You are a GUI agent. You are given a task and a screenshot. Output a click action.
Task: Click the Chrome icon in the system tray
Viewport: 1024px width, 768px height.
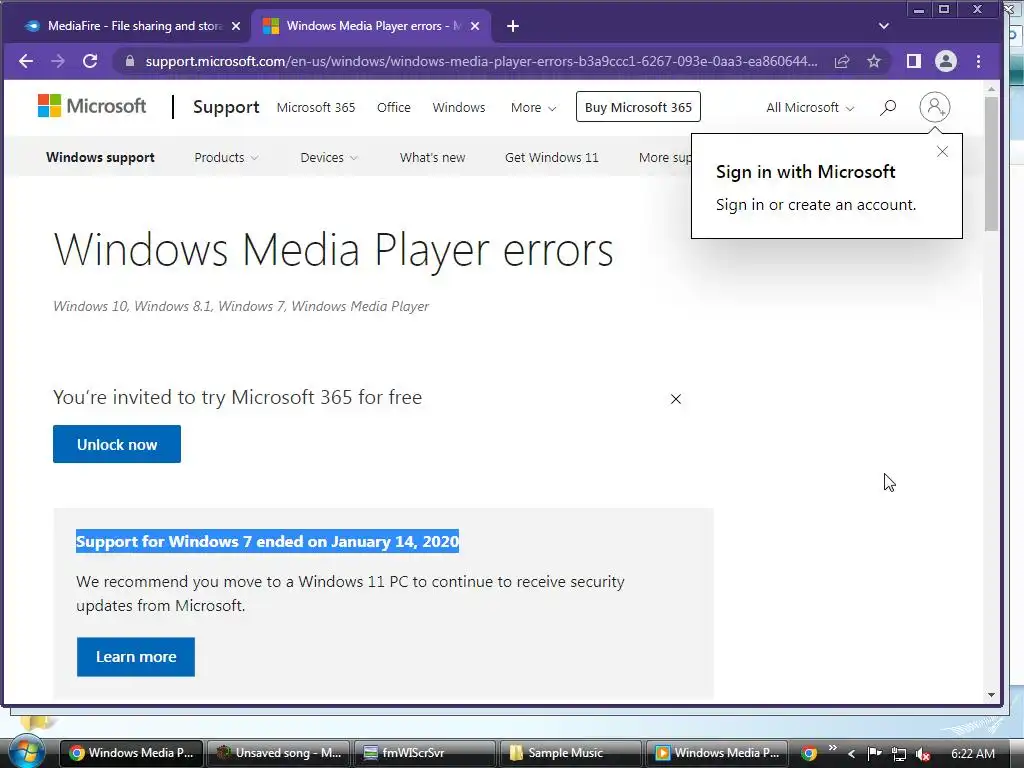[809, 754]
